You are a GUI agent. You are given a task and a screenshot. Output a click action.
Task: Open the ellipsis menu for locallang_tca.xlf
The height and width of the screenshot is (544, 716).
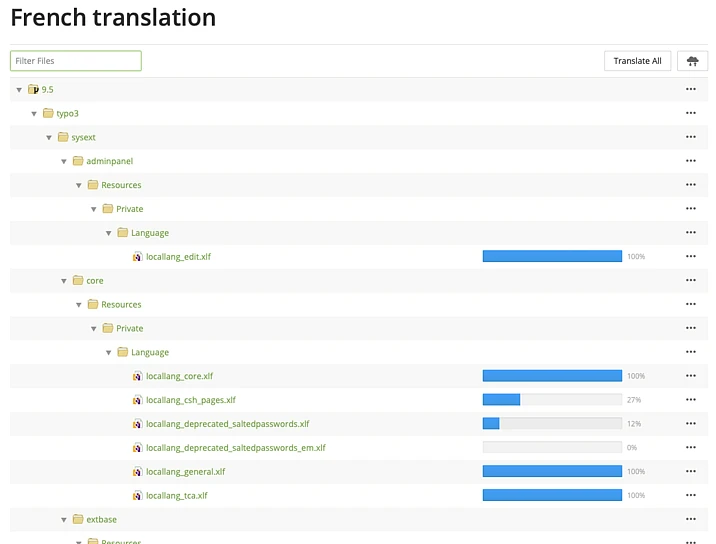click(690, 495)
